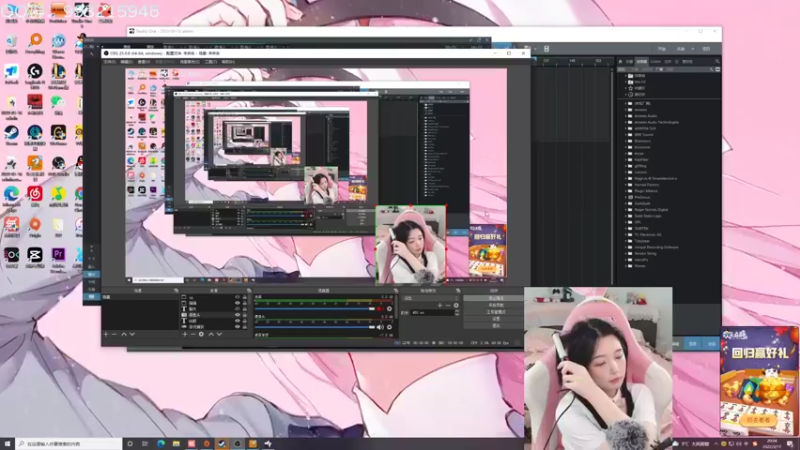Click home icon in Studio One browser
Image resolution: width=800 pixels, height=450 pixels.
tap(620, 61)
